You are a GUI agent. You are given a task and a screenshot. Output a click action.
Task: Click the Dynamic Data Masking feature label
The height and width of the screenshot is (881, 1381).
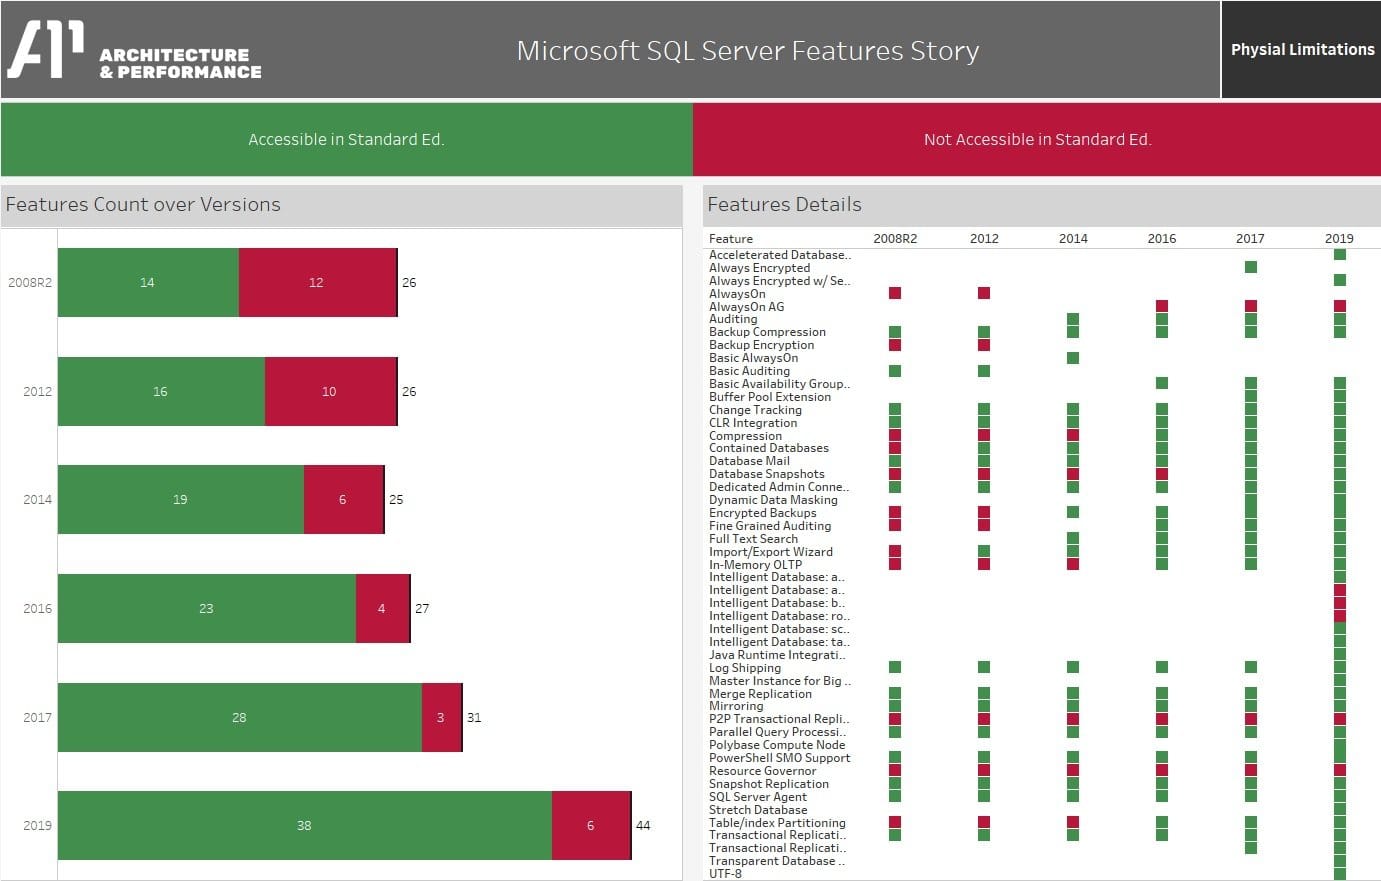(773, 500)
